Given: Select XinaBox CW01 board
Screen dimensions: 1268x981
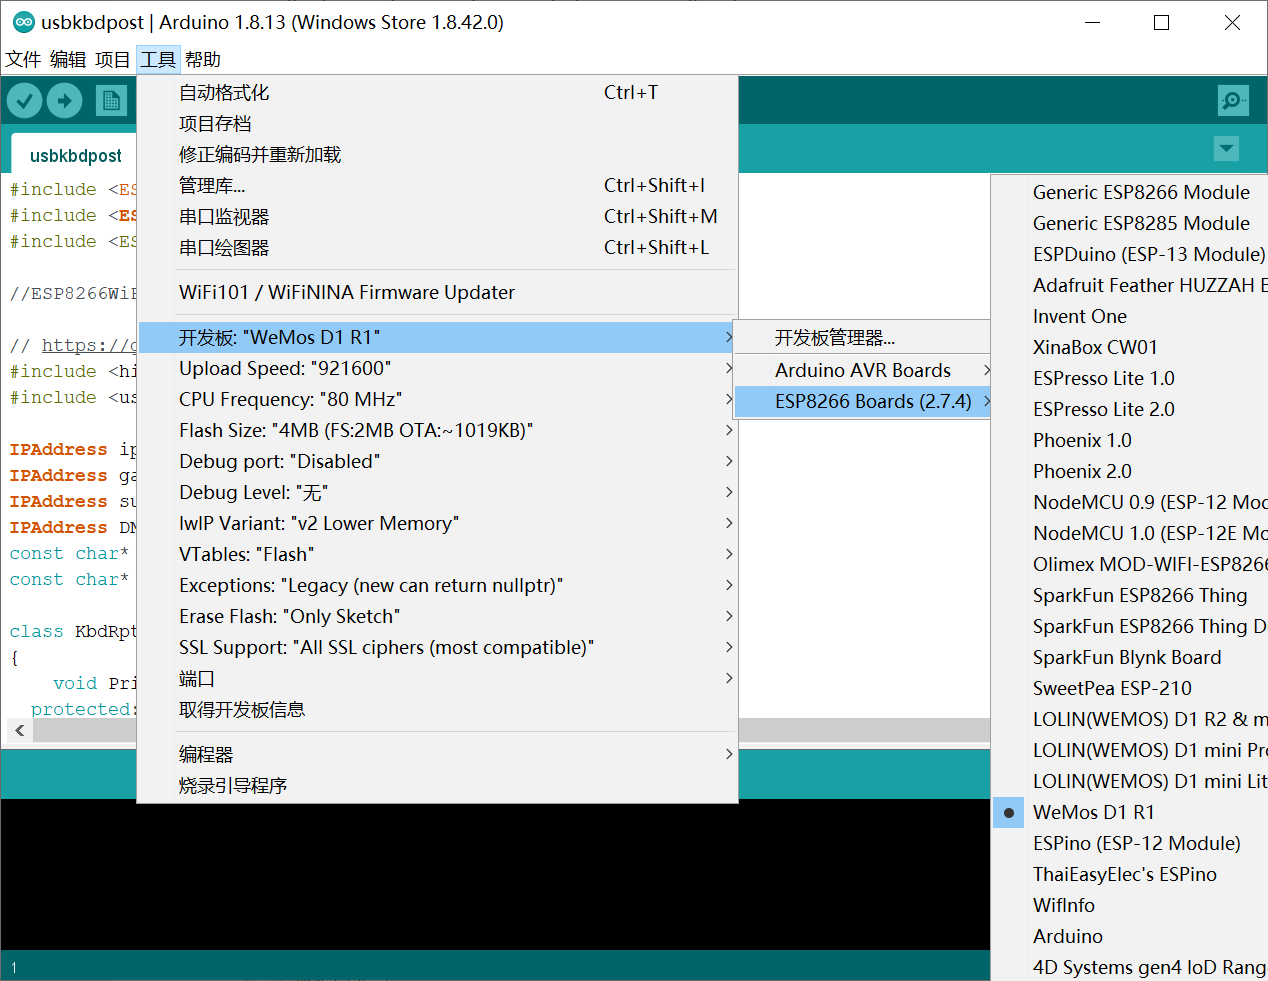Looking at the screenshot, I should [x=1130, y=347].
